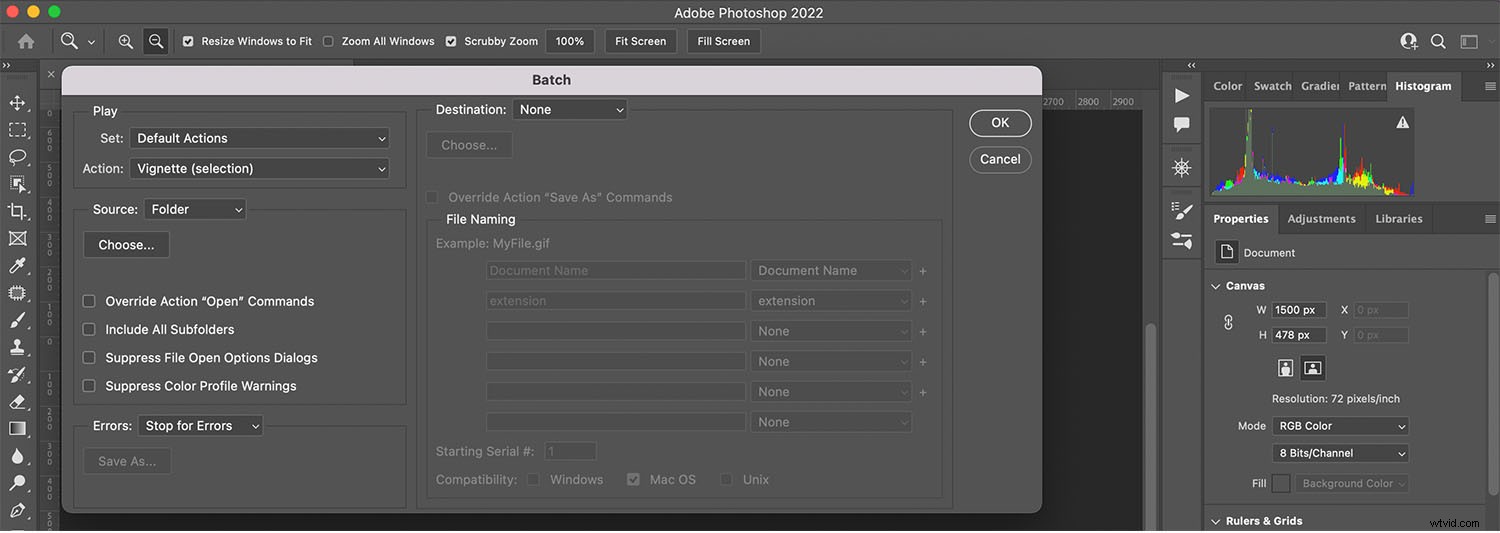1500x533 pixels.
Task: Switch to the Gradients tab
Action: click(1319, 86)
